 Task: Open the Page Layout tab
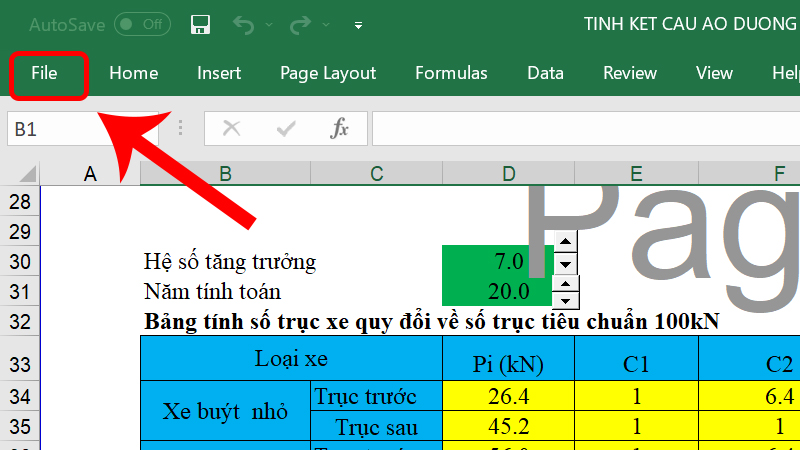(328, 73)
